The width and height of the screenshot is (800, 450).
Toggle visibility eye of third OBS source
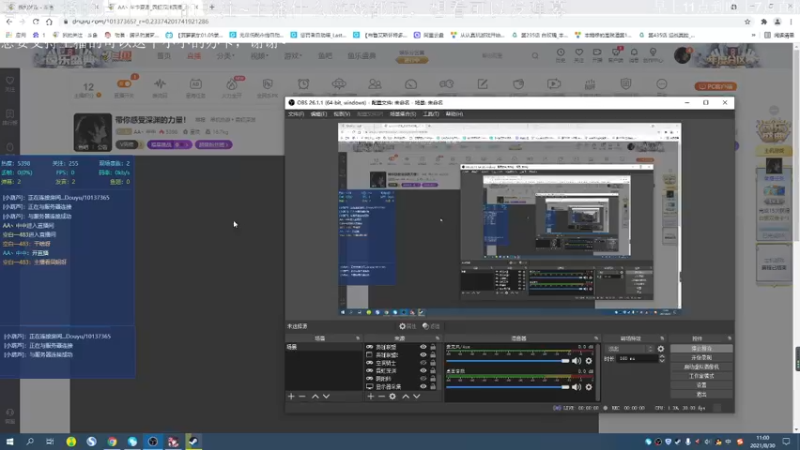pyautogui.click(x=423, y=363)
